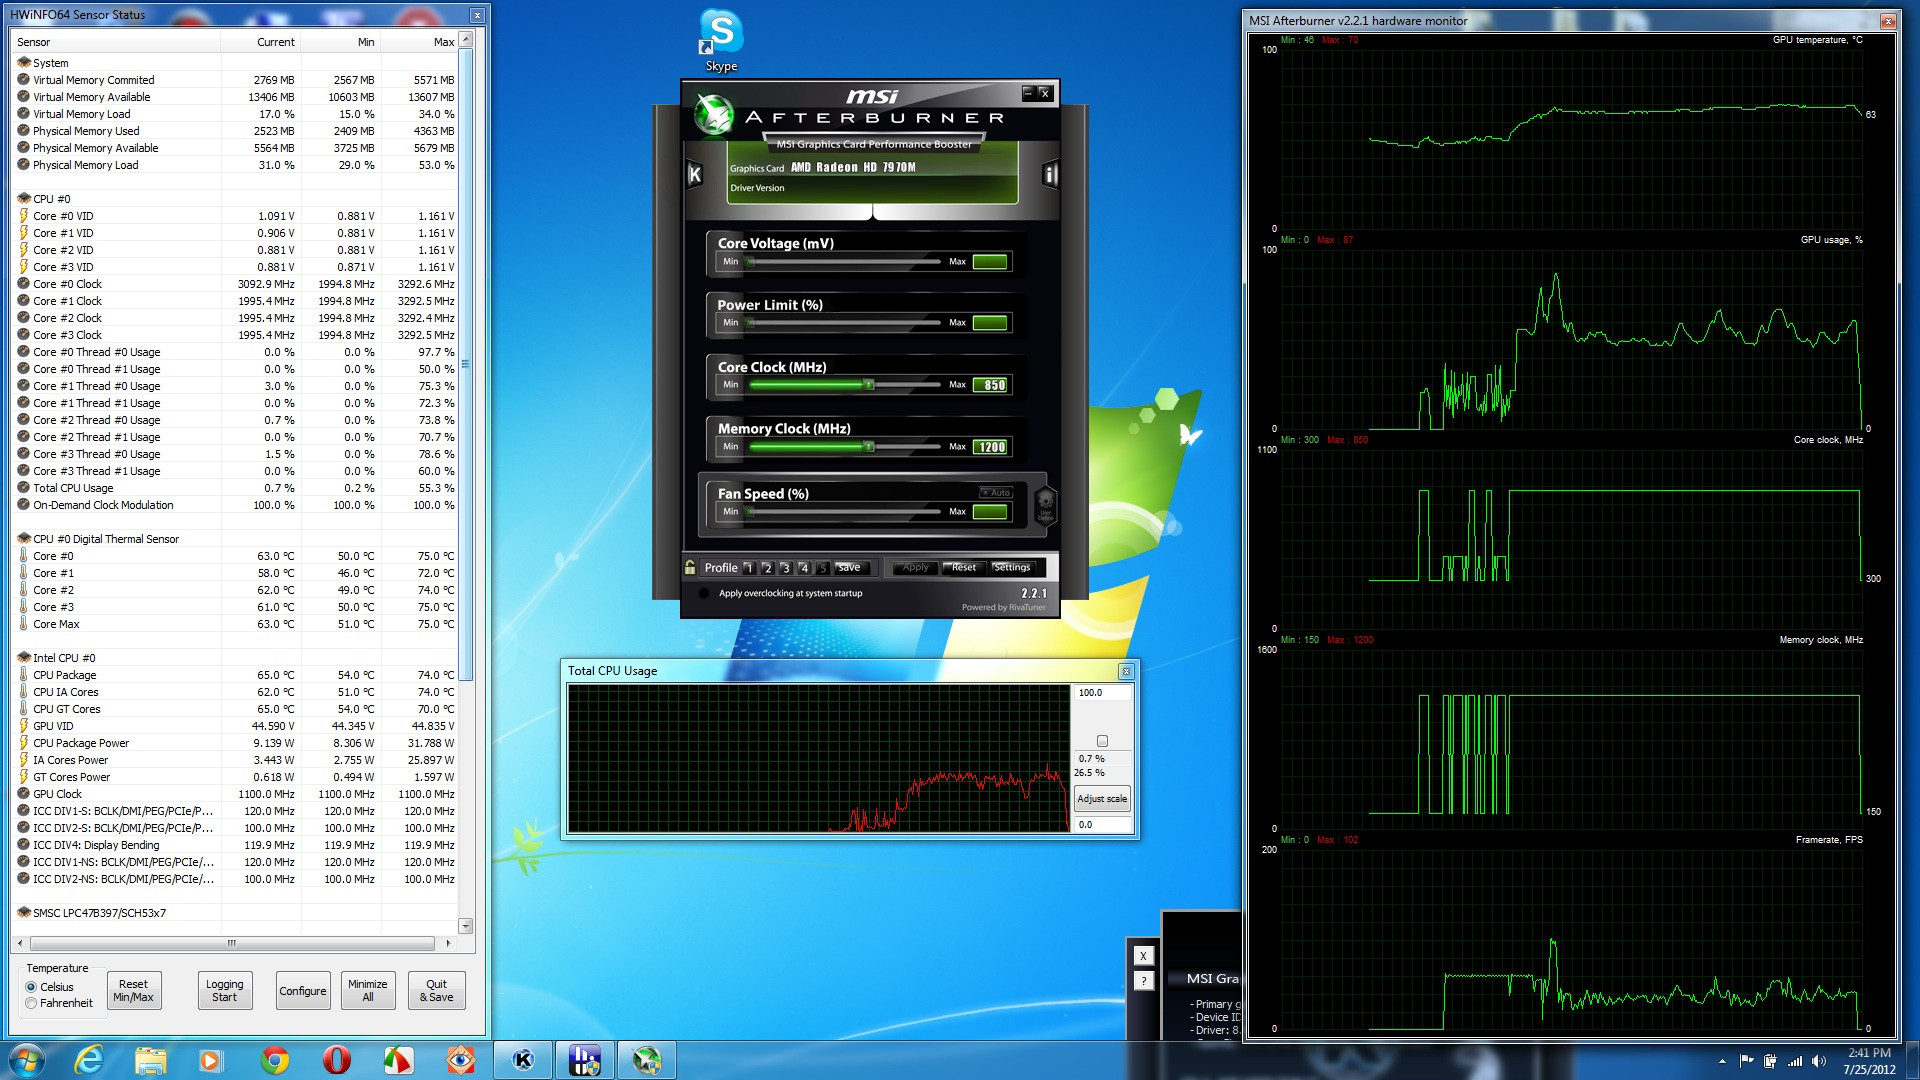Reset Min/Max values in HWiNFO
Viewport: 1920px width, 1080px height.
point(133,991)
